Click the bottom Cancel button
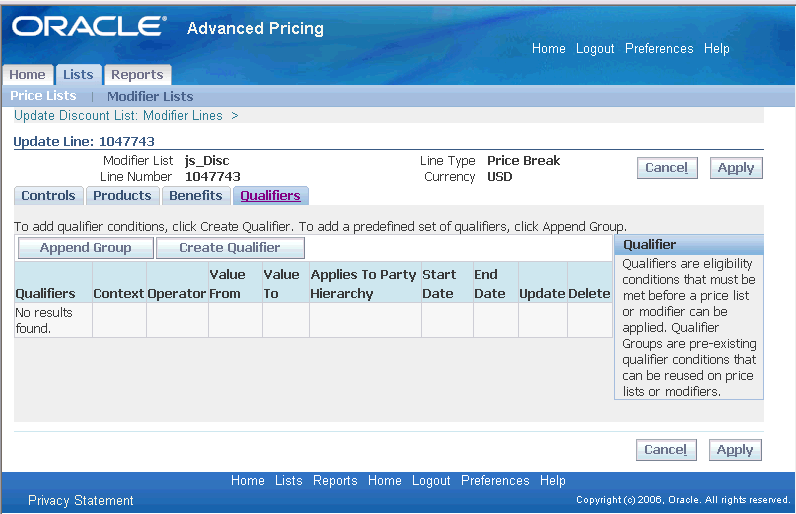The image size is (796, 514). point(666,450)
